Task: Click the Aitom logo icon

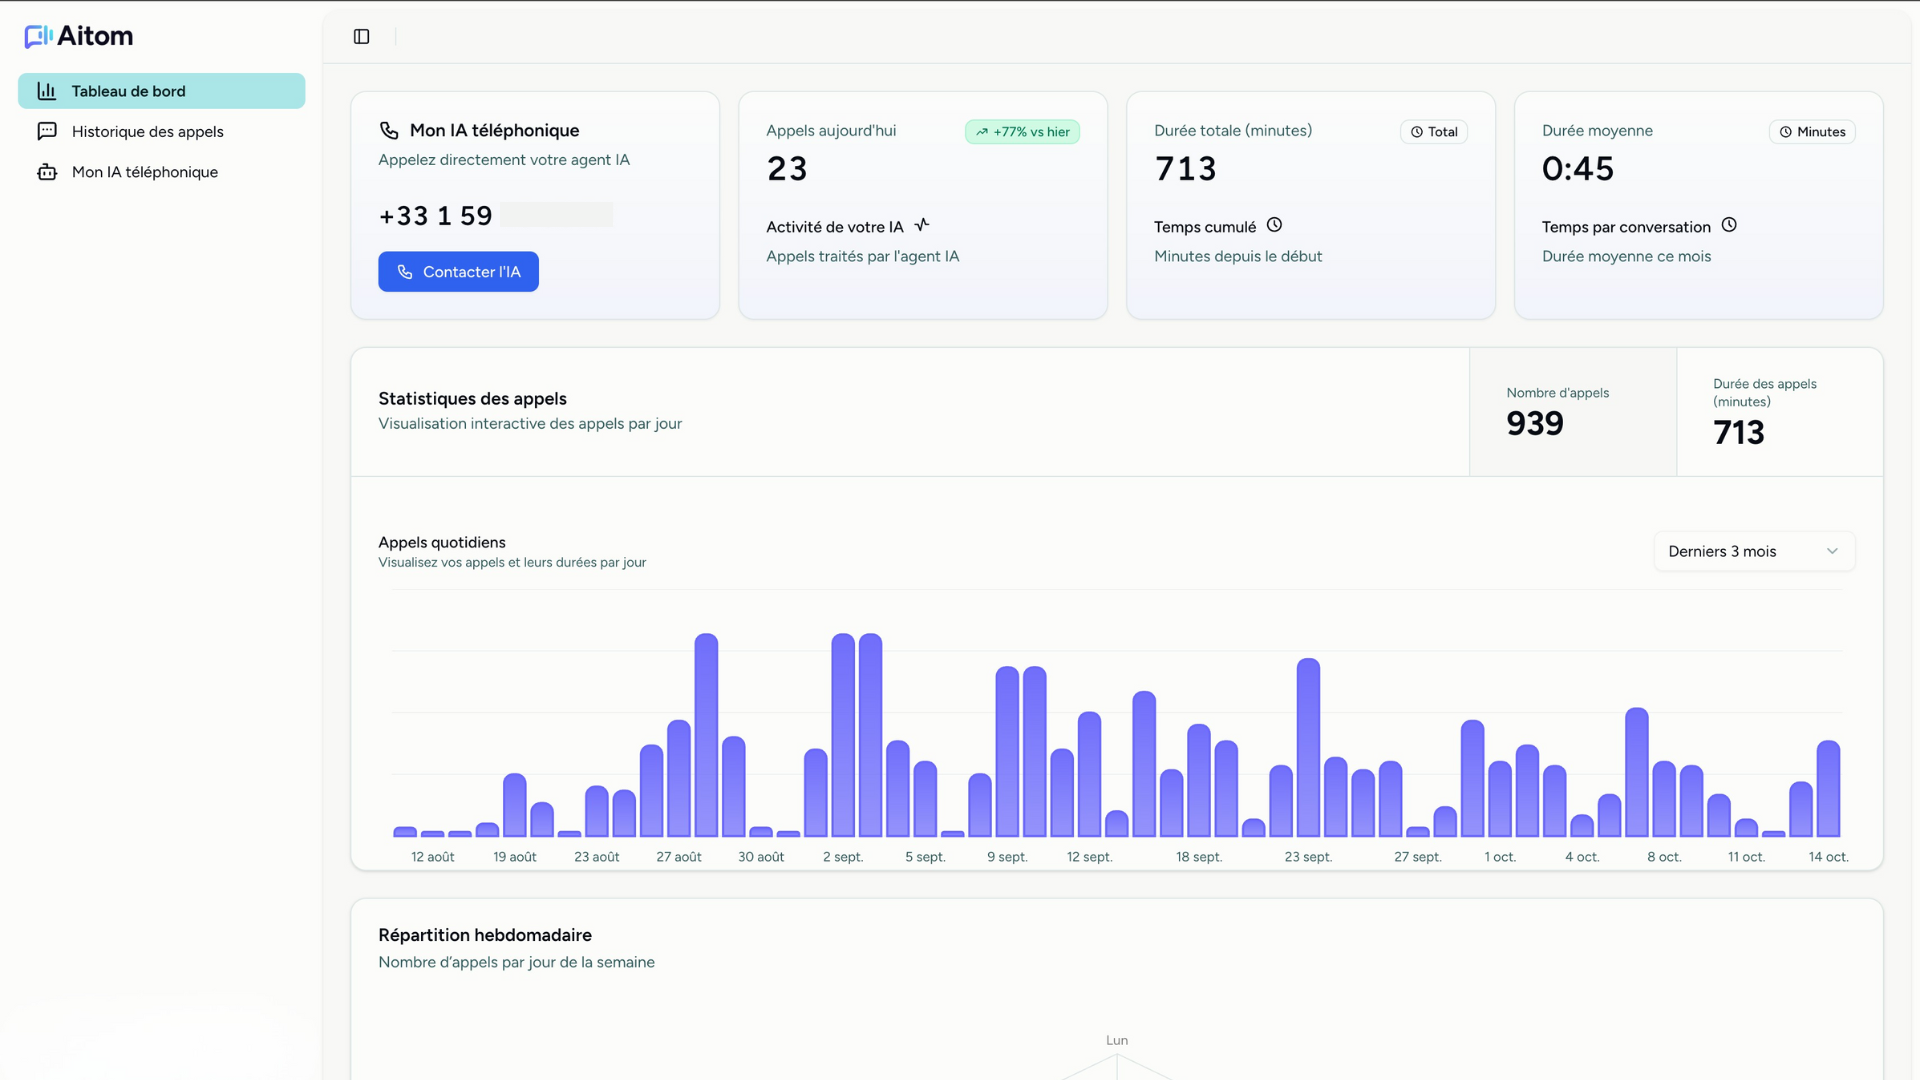Action: click(38, 37)
